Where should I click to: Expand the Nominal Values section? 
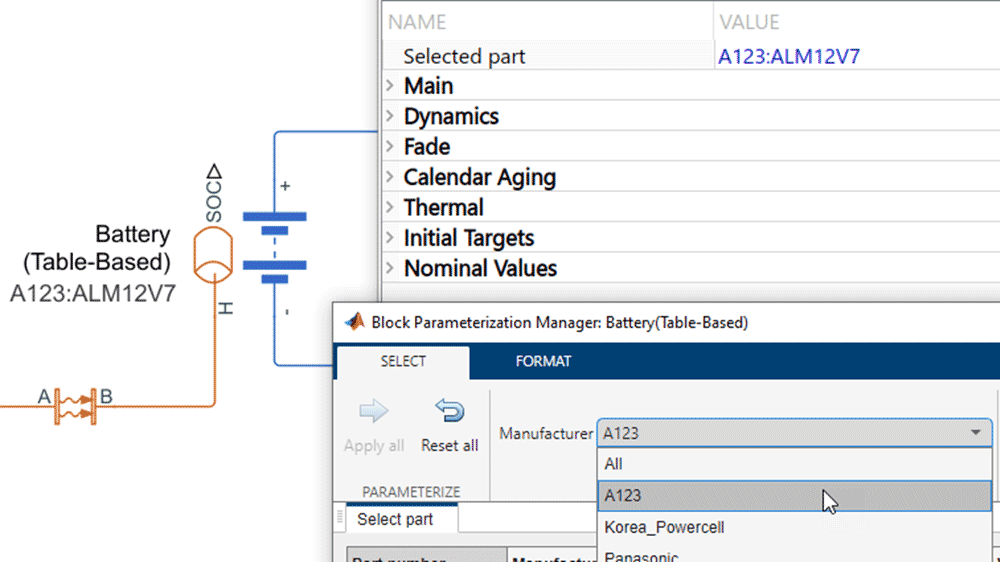click(x=391, y=269)
